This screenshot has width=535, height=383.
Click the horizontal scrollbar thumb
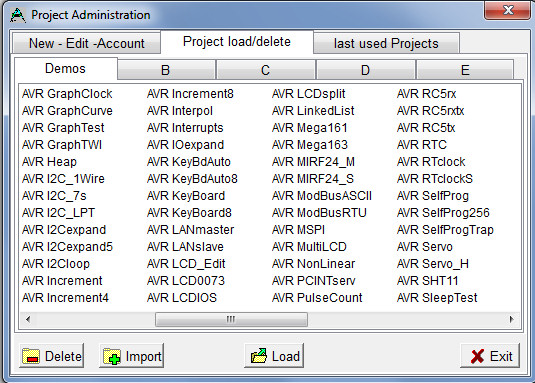pyautogui.click(x=231, y=319)
